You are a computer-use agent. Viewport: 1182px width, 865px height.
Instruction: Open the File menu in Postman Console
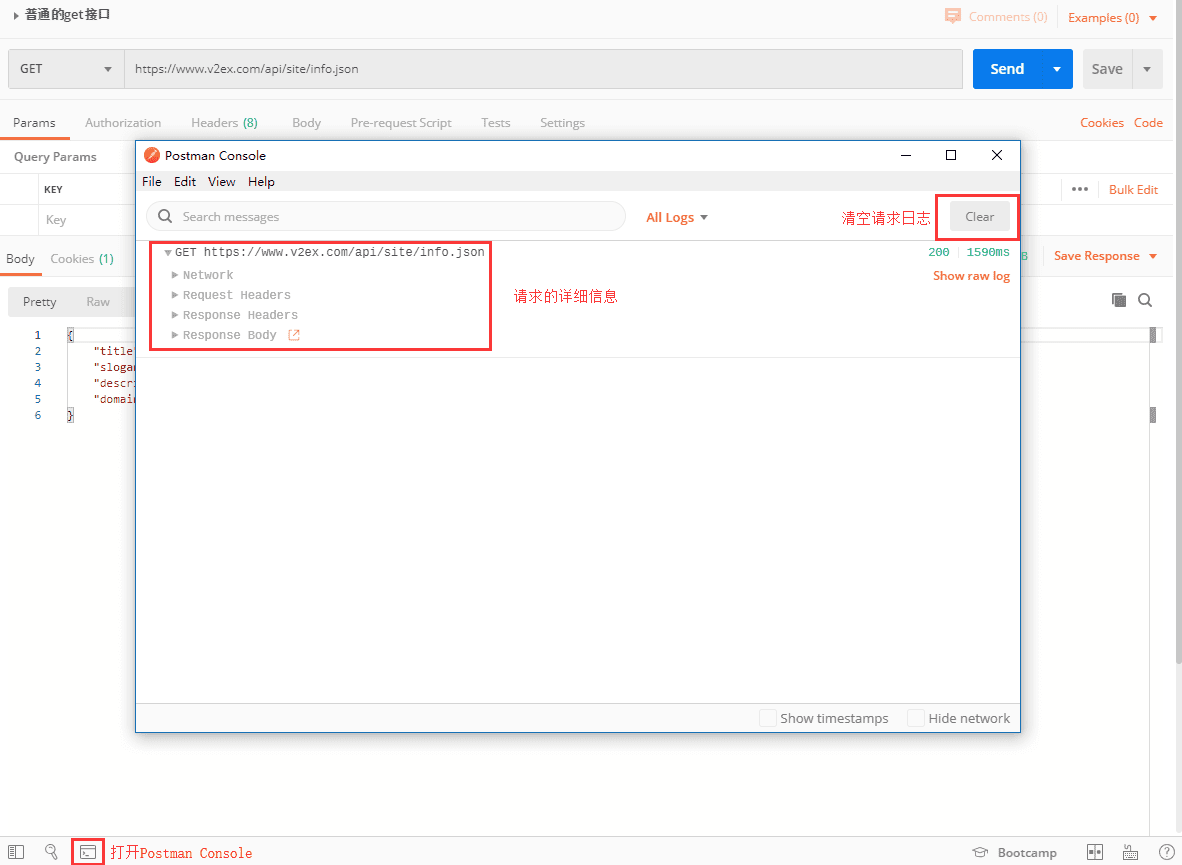tap(152, 182)
